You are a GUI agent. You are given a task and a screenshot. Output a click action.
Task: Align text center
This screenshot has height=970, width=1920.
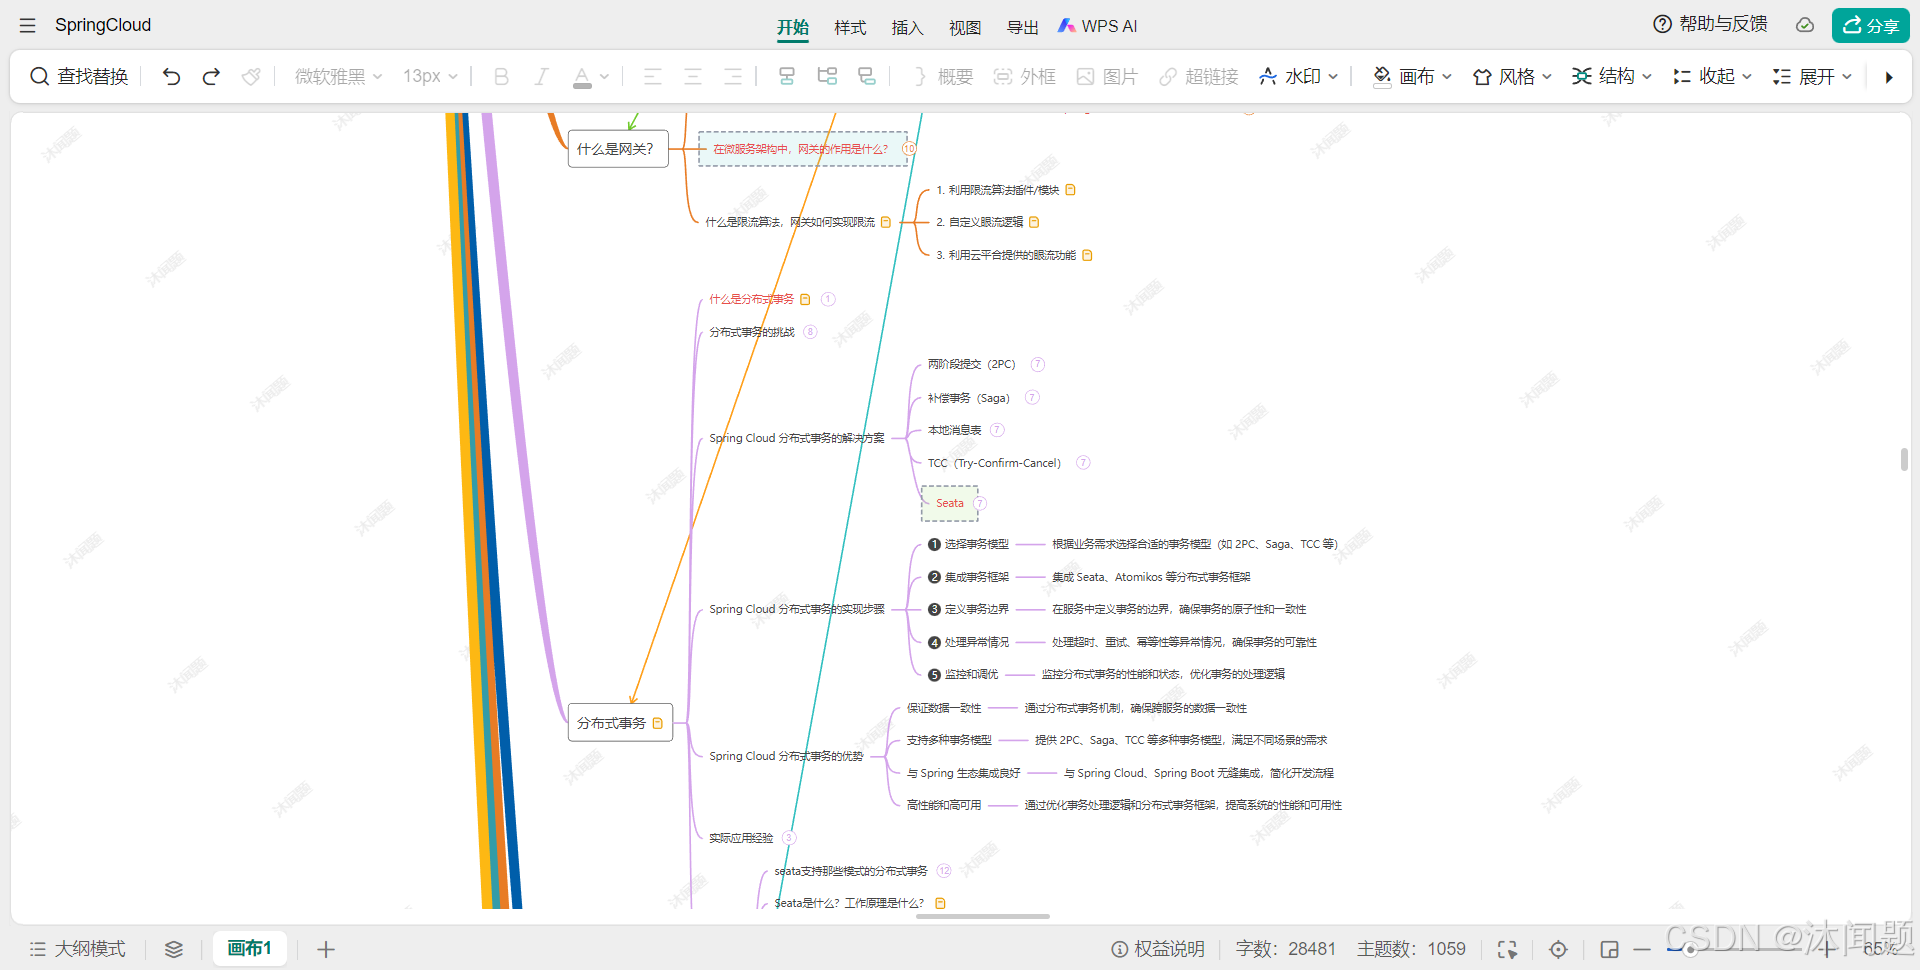click(693, 77)
